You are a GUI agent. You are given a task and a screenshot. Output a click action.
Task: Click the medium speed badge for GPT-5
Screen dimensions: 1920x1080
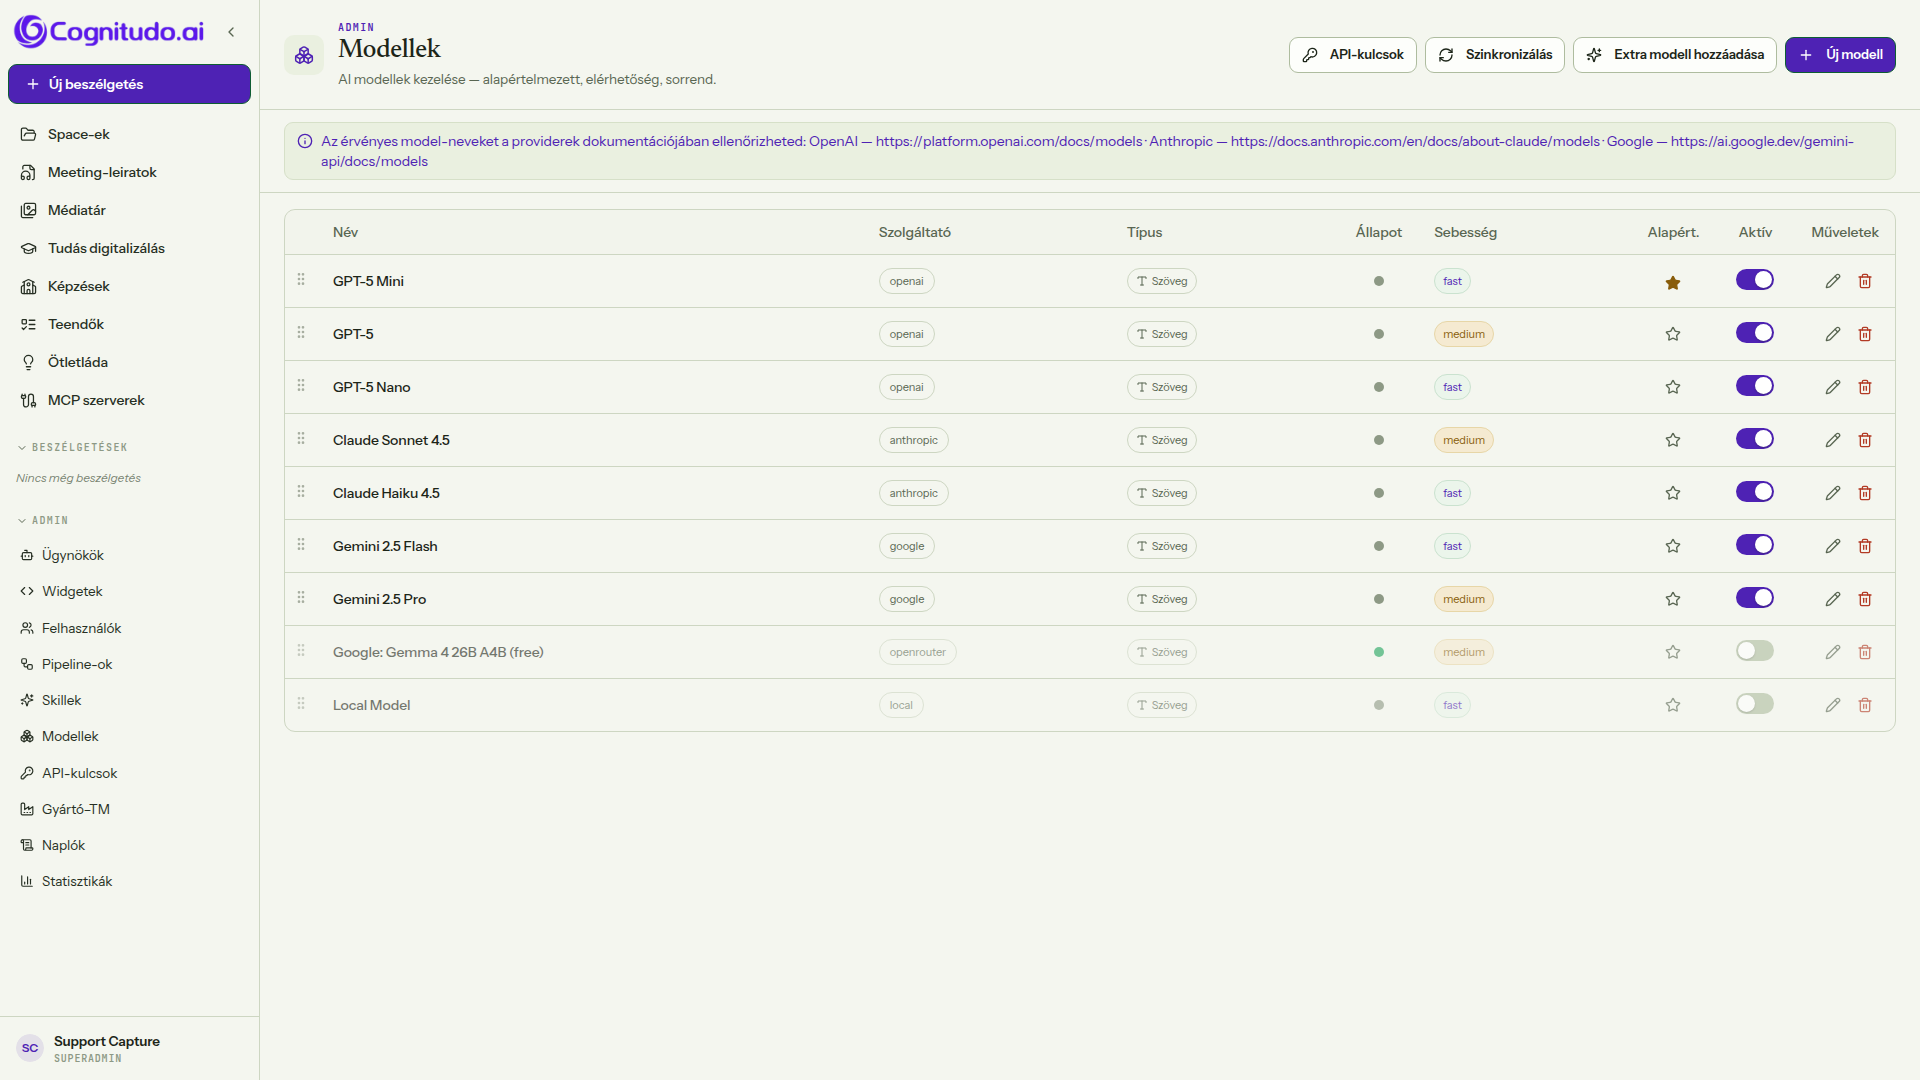(x=1463, y=334)
